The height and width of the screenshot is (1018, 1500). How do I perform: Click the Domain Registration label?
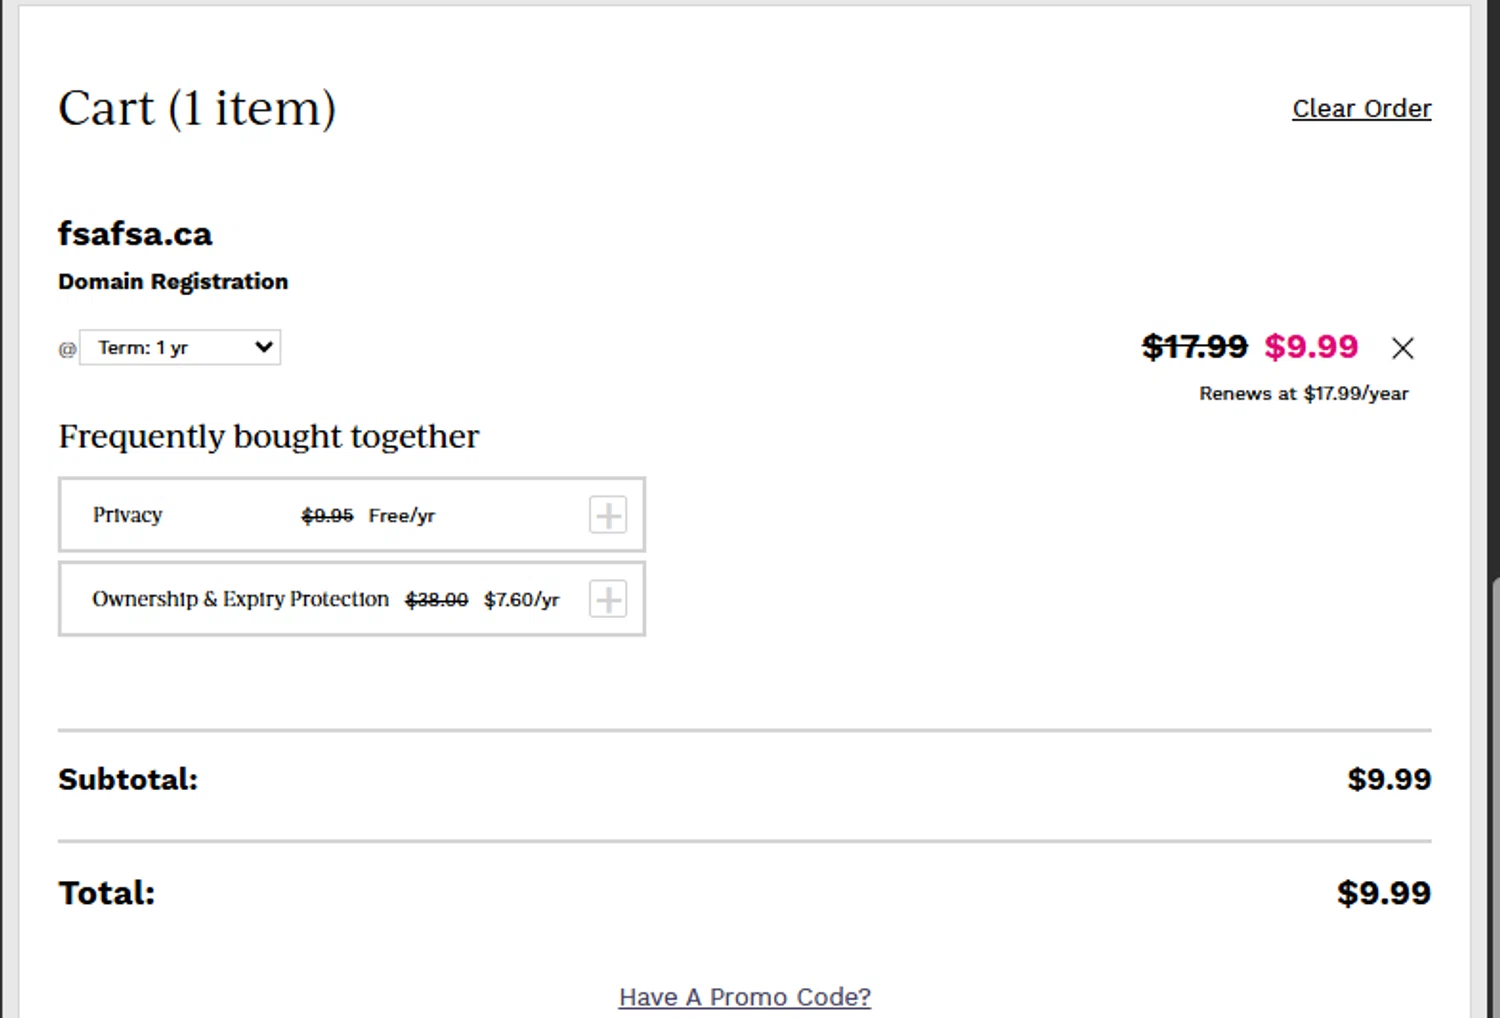[173, 282]
